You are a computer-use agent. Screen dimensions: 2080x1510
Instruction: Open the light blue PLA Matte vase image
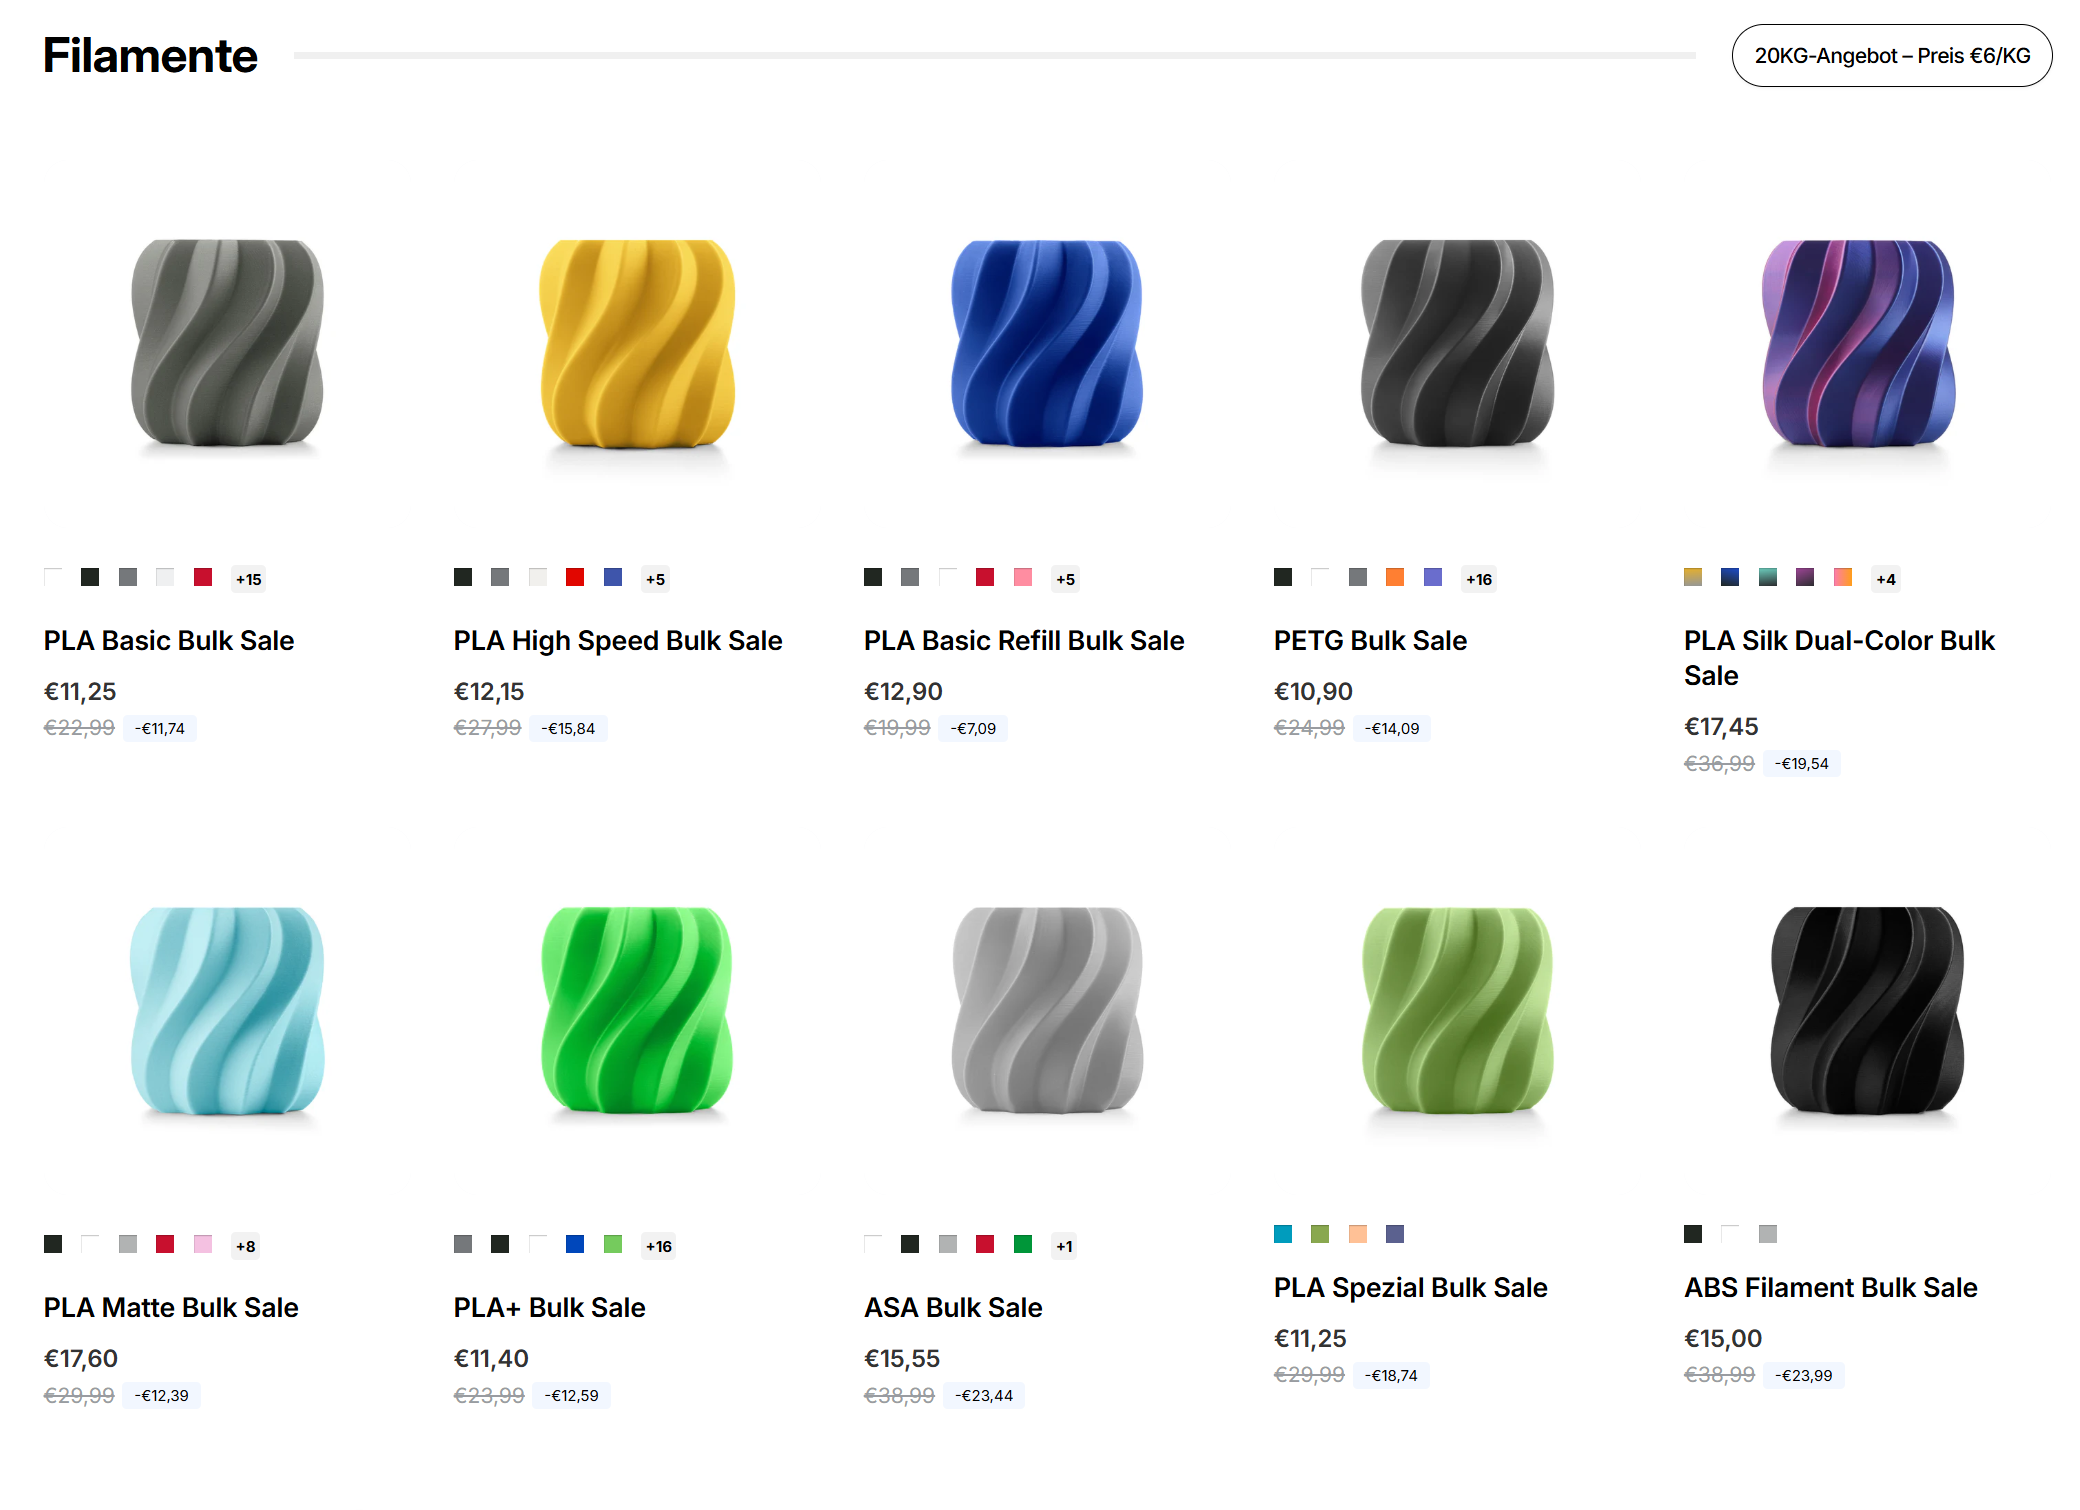[x=228, y=1010]
